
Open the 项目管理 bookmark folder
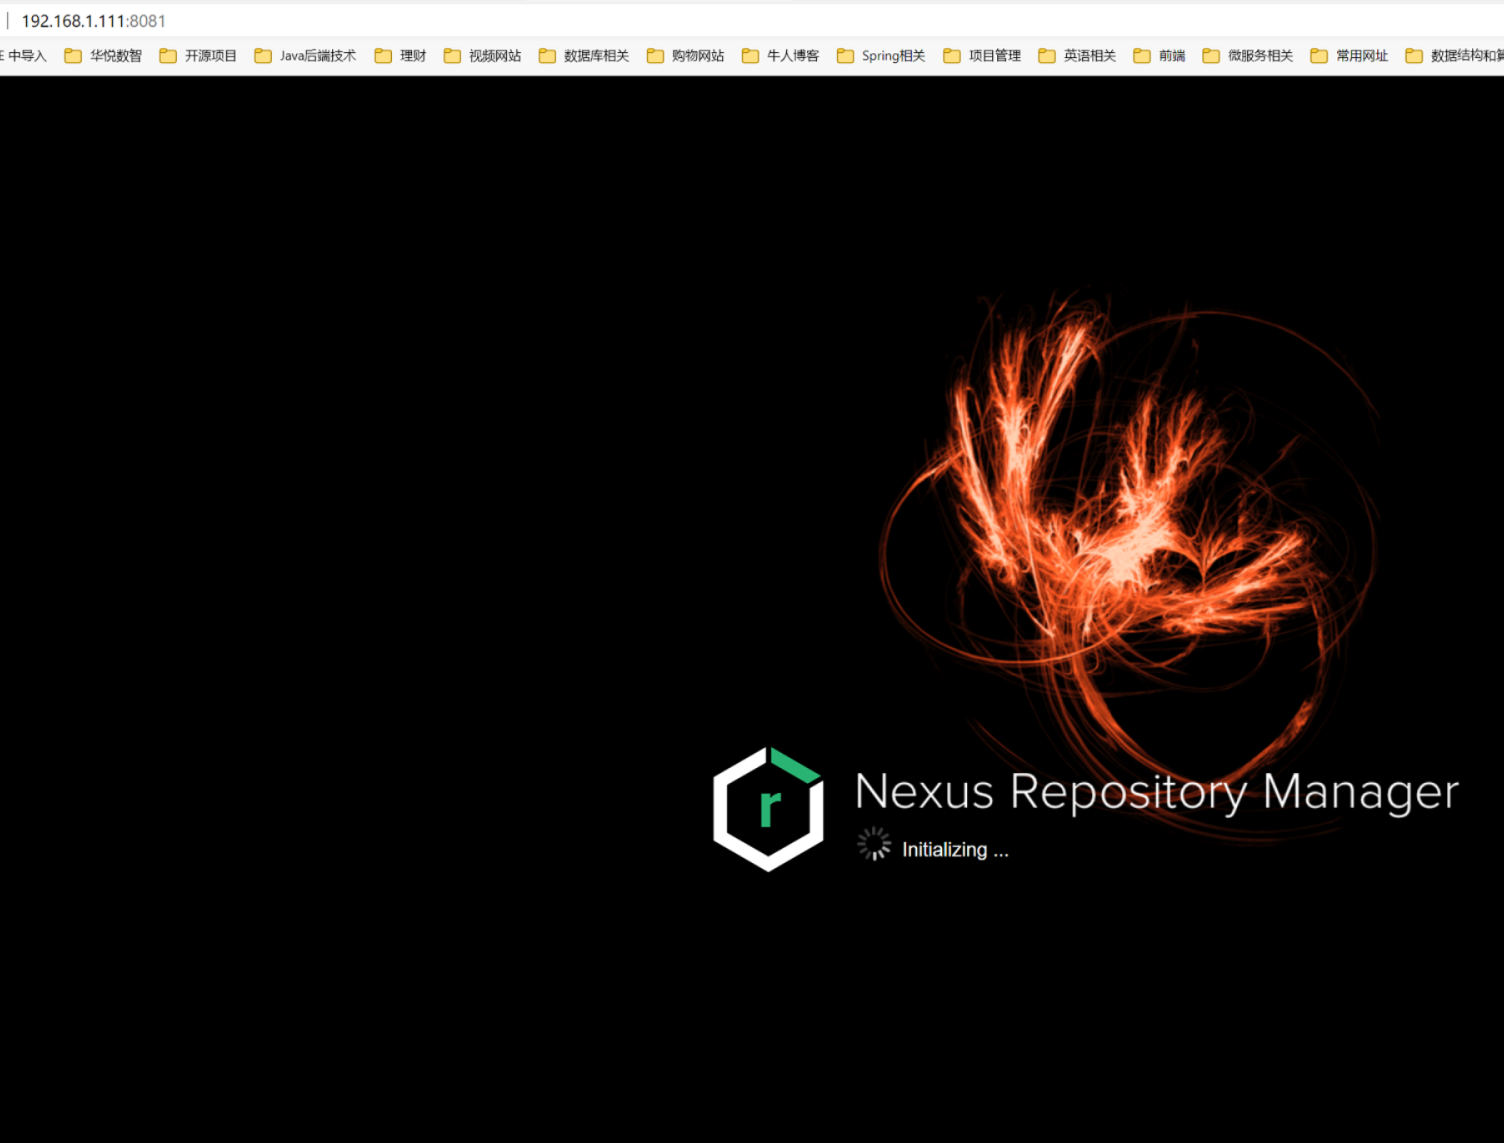pos(982,56)
